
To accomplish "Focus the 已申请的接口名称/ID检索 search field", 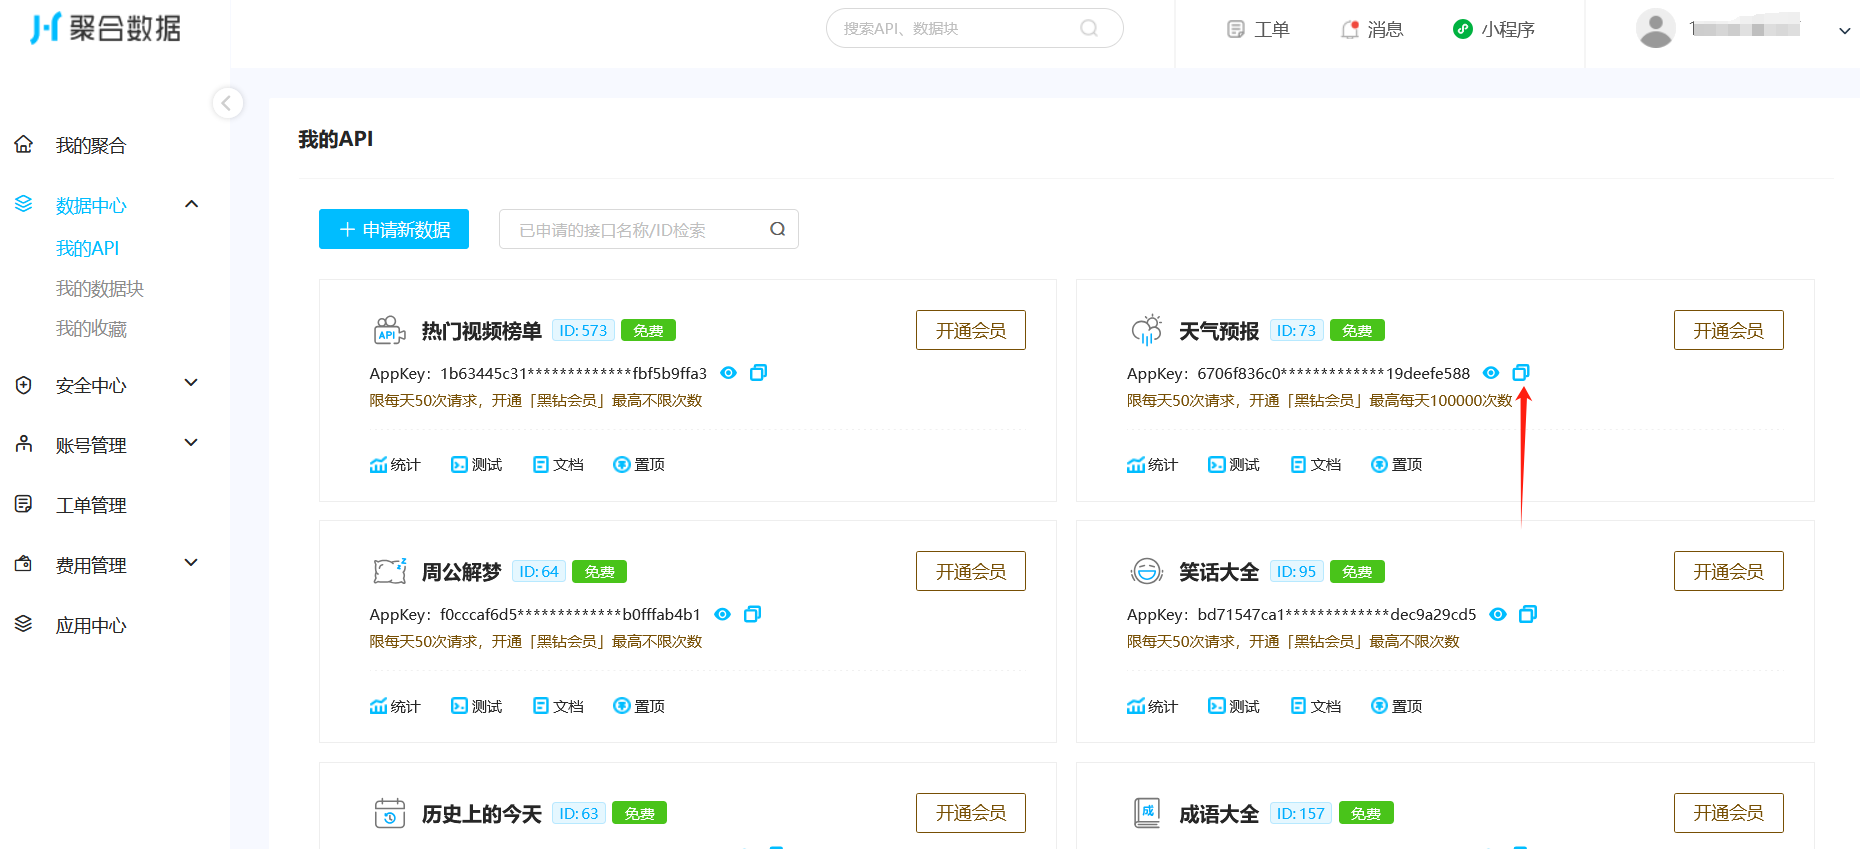I will point(648,229).
